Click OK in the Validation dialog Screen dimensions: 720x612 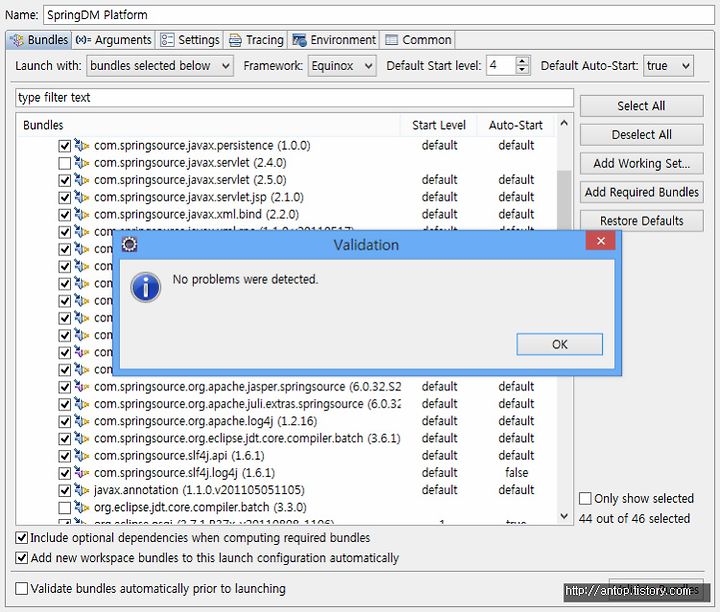click(559, 344)
